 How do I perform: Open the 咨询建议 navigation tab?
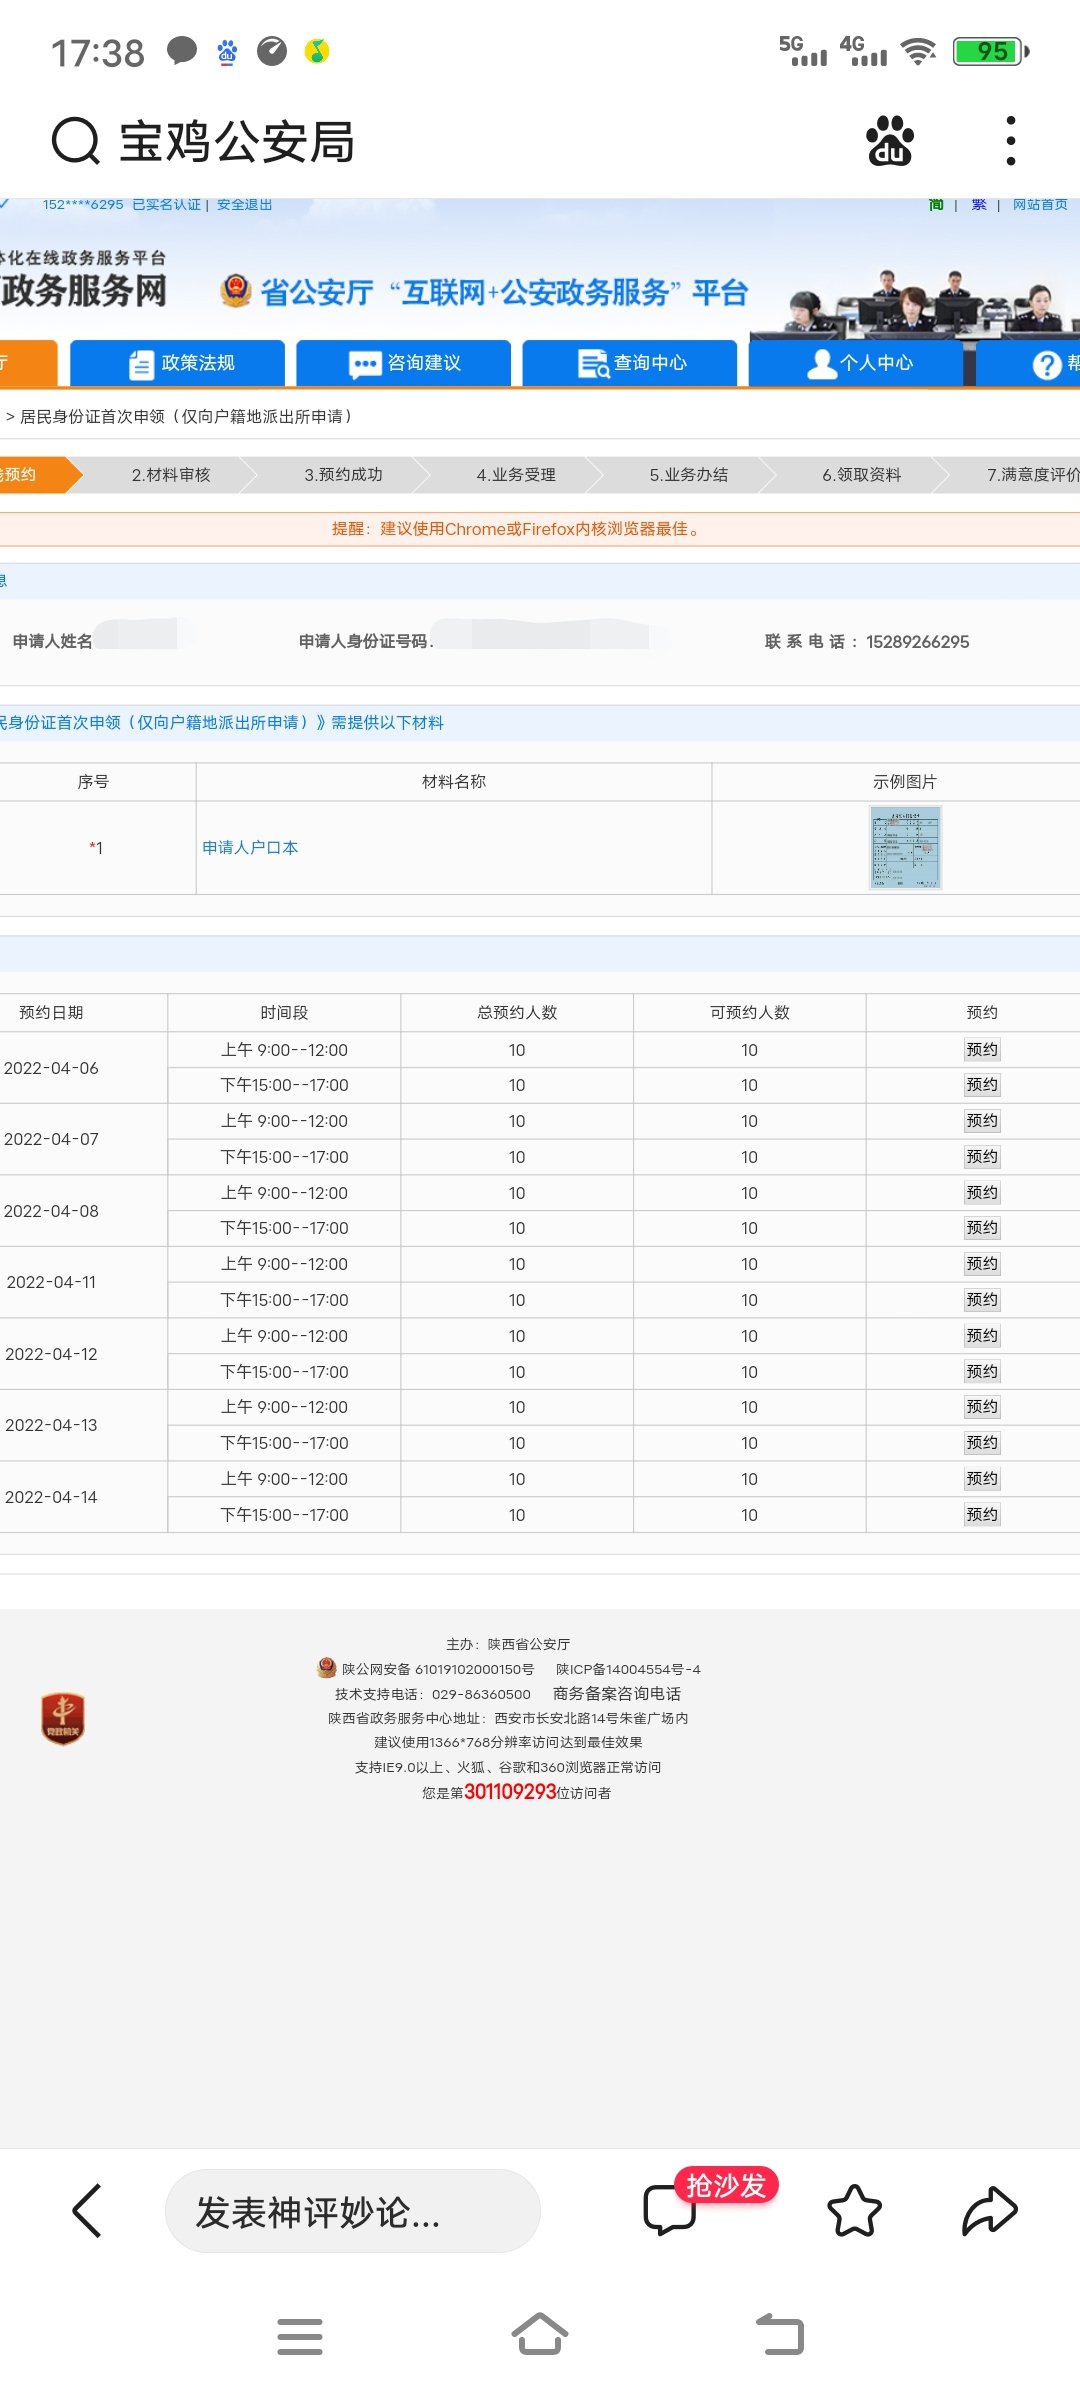tap(404, 363)
